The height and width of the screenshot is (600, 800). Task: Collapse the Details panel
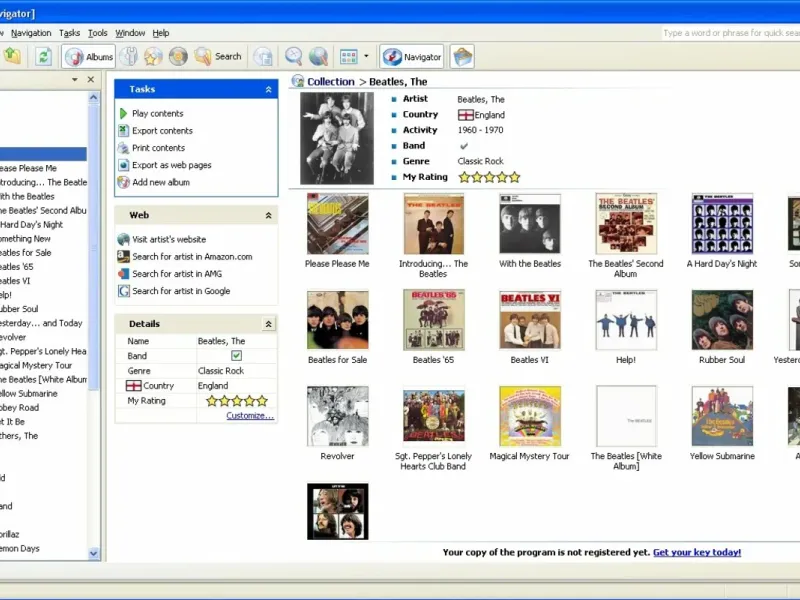268,323
